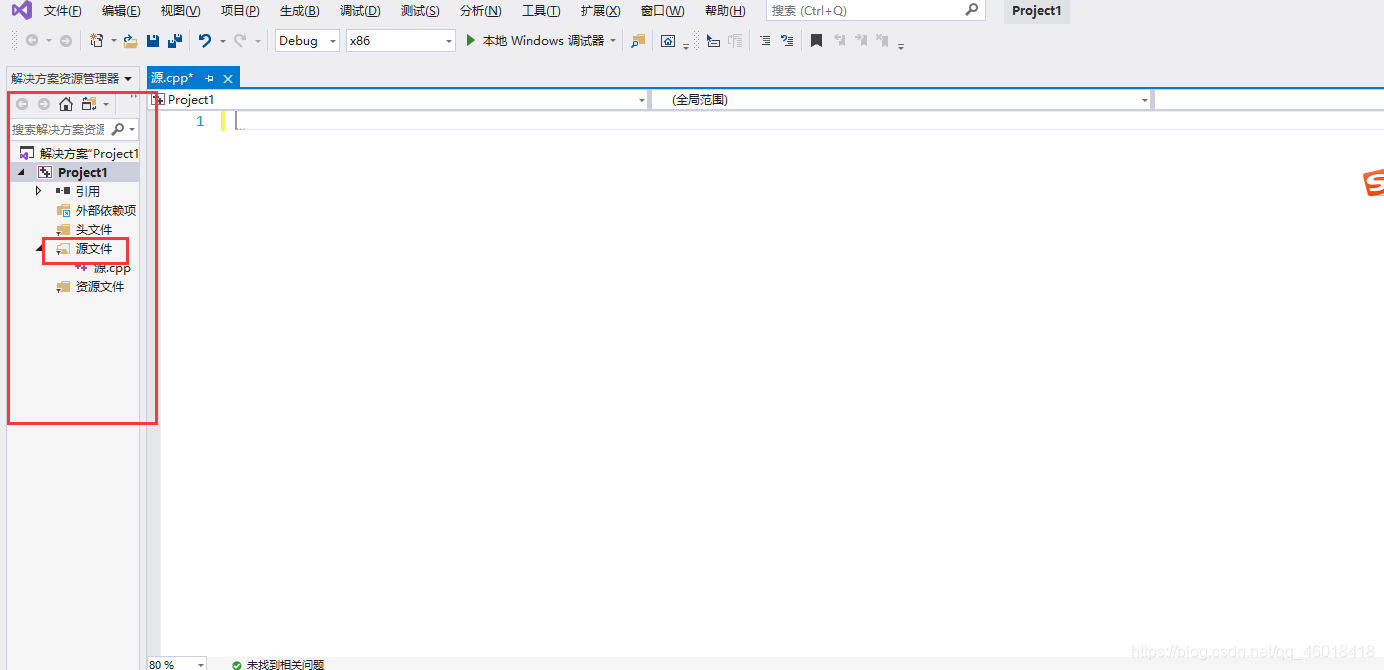Open the x86 platform dropdown
Viewport: 1384px width, 670px height.
pyautogui.click(x=449, y=41)
